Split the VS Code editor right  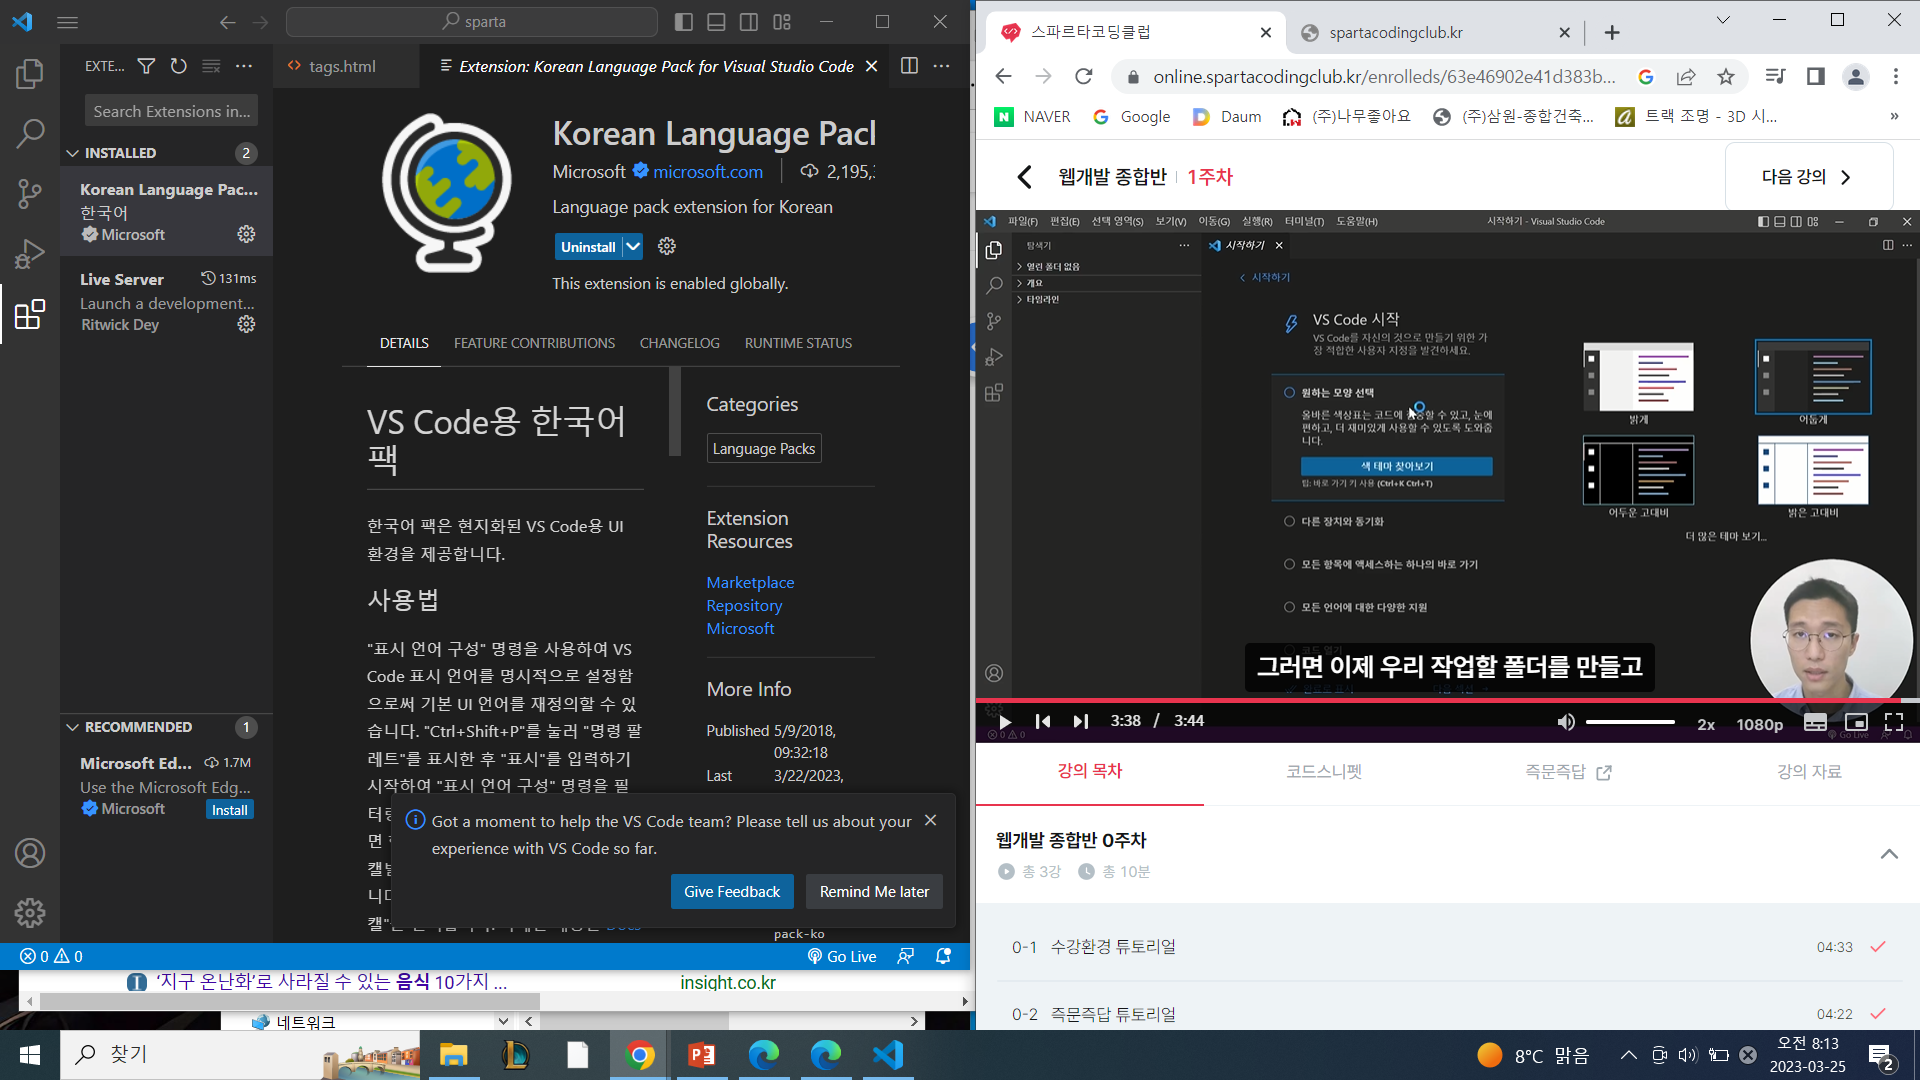pos(909,66)
